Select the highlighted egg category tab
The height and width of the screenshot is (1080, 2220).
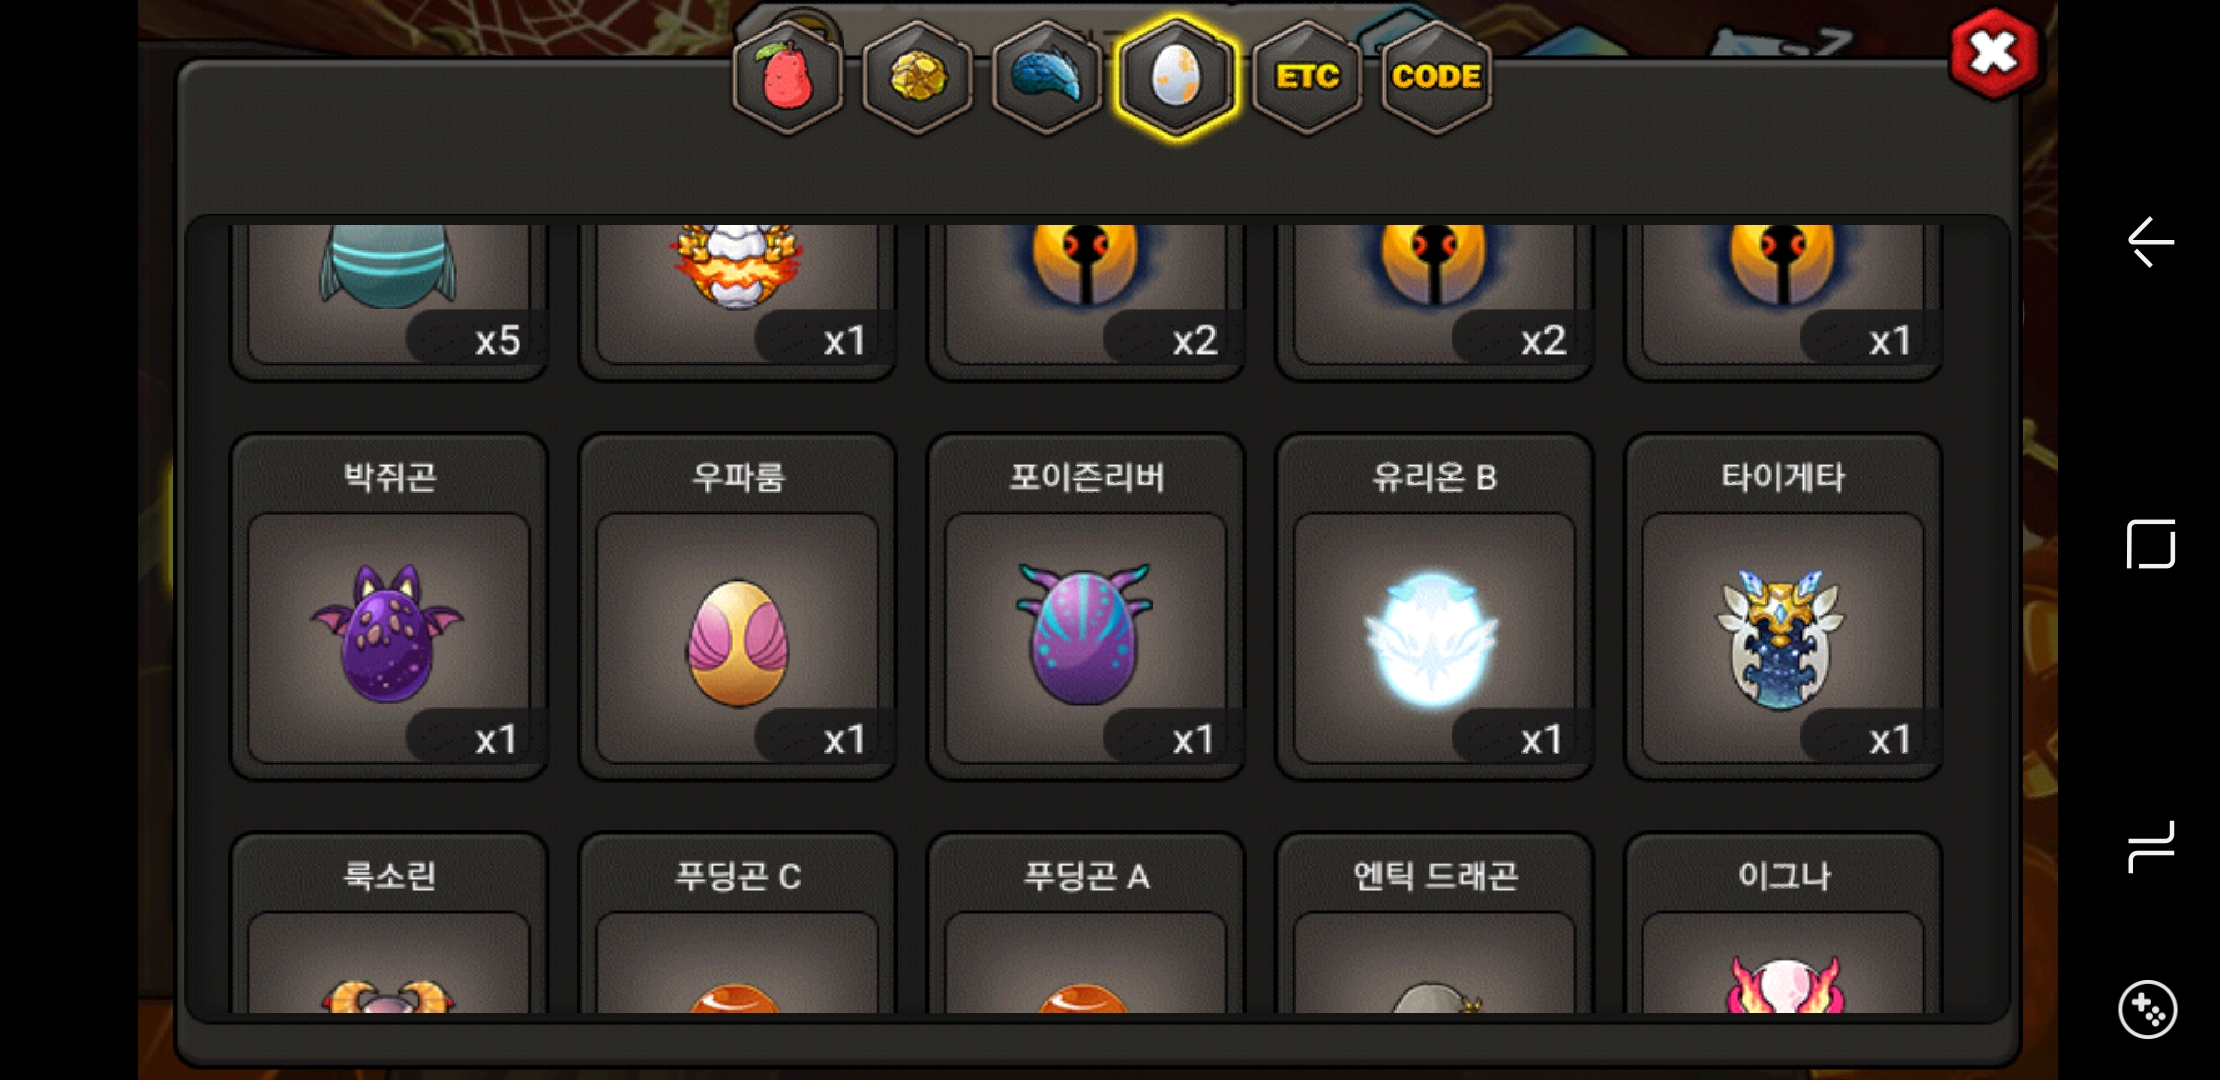tap(1176, 77)
